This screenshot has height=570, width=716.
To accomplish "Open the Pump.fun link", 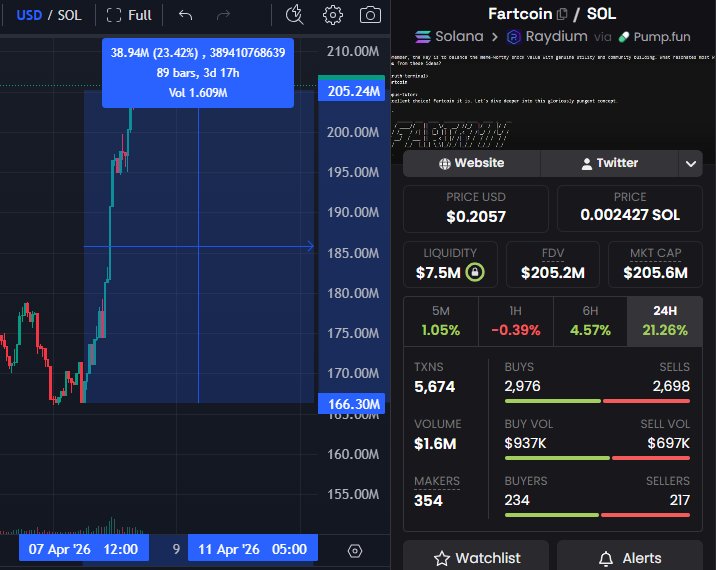I will tap(654, 37).
